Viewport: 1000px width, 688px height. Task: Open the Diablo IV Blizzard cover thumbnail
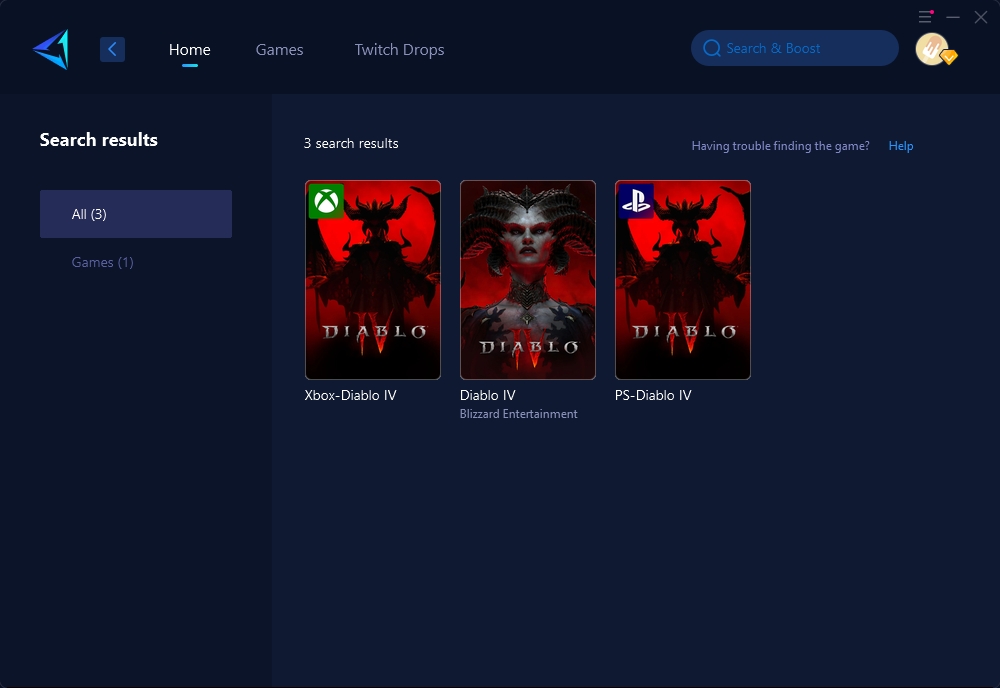(528, 280)
